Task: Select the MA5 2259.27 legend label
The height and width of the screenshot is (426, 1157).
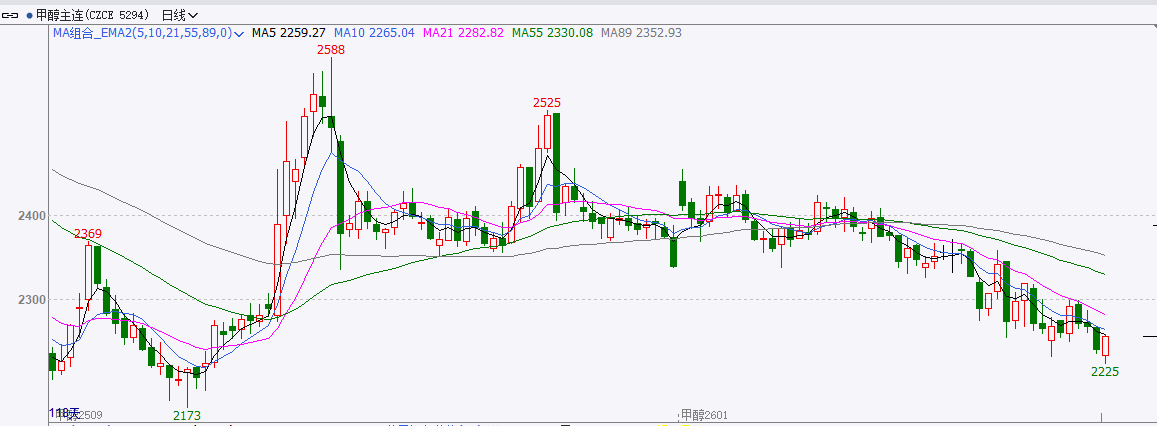Action: pyautogui.click(x=288, y=33)
